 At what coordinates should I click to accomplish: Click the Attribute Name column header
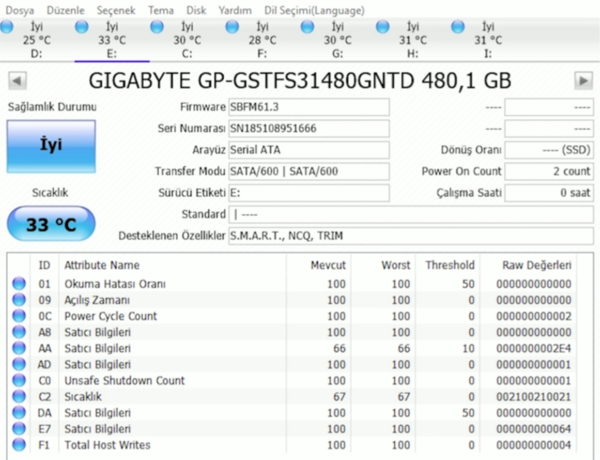(x=102, y=265)
